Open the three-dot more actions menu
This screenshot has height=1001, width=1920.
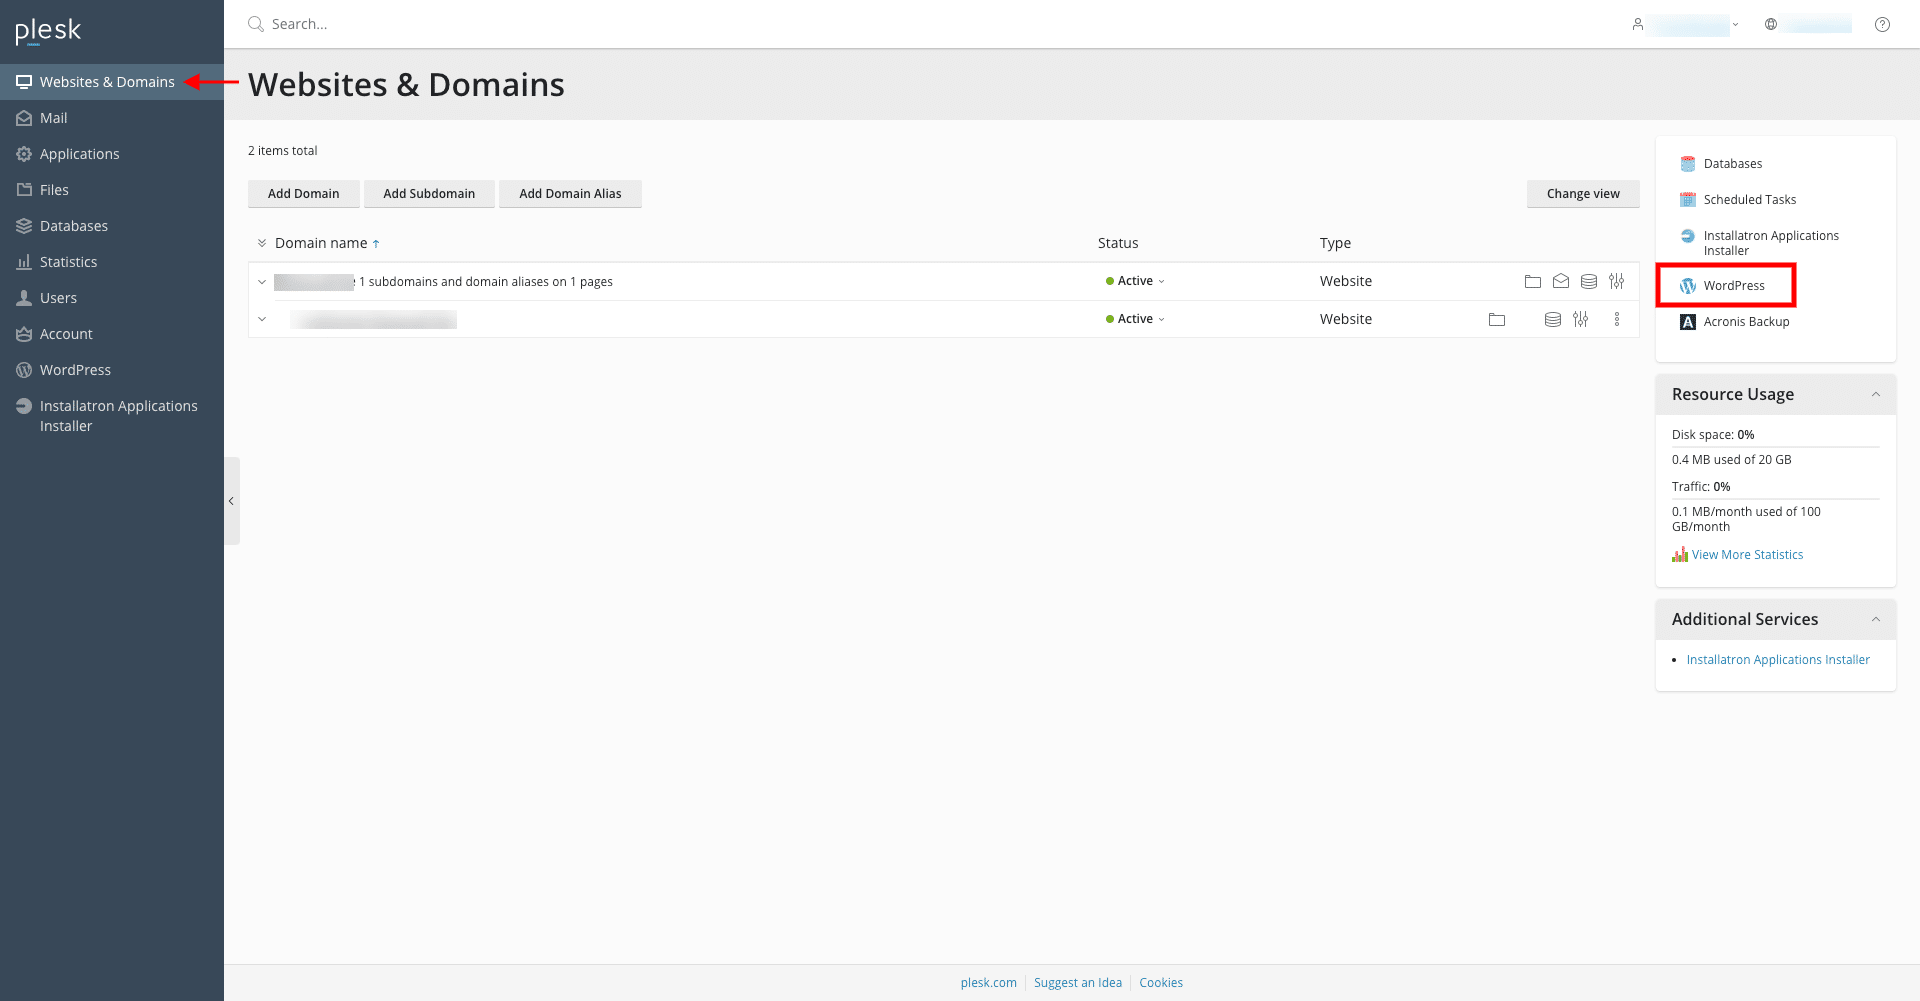[1616, 319]
